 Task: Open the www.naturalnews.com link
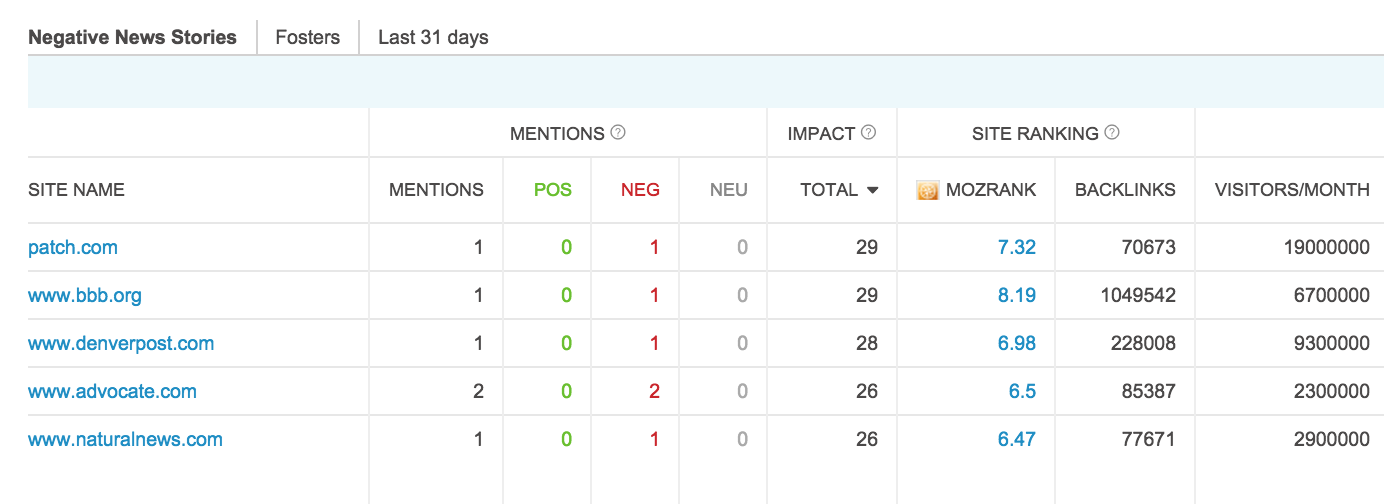[x=125, y=439]
